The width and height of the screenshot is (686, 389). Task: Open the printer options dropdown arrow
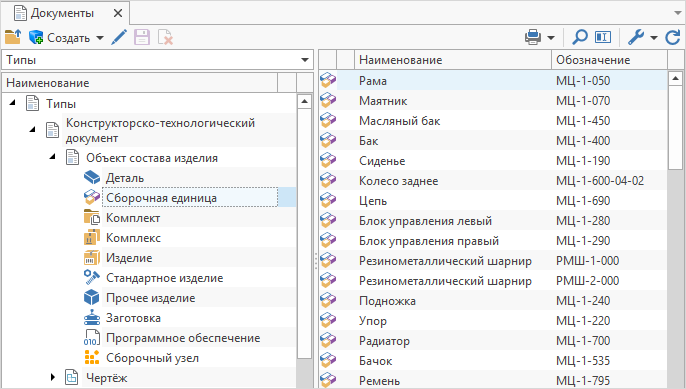coord(551,38)
